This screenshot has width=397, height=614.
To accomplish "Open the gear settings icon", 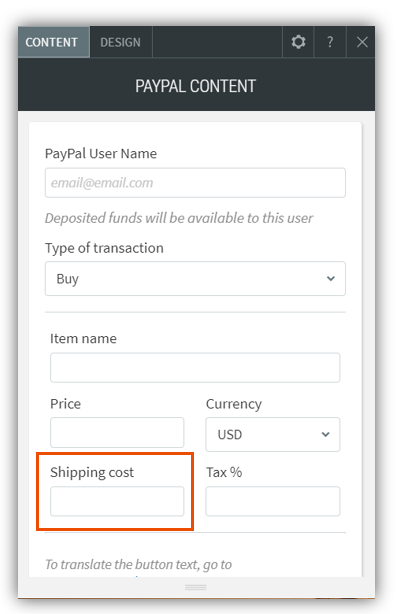I will pos(298,42).
